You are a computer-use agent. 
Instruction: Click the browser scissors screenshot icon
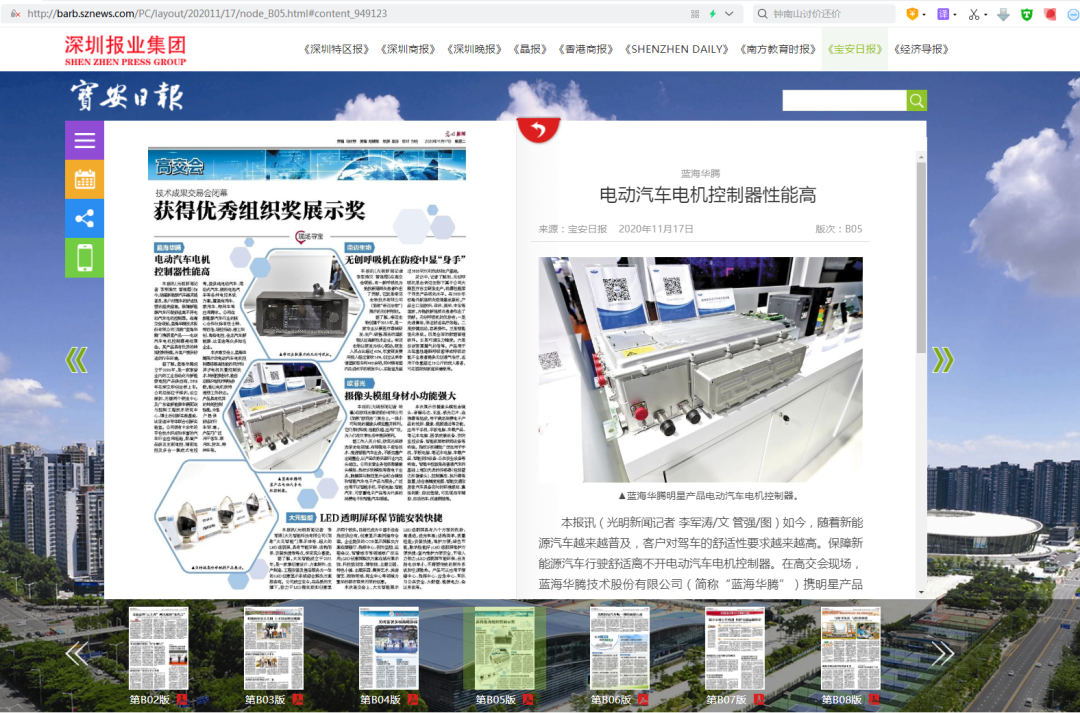point(973,14)
